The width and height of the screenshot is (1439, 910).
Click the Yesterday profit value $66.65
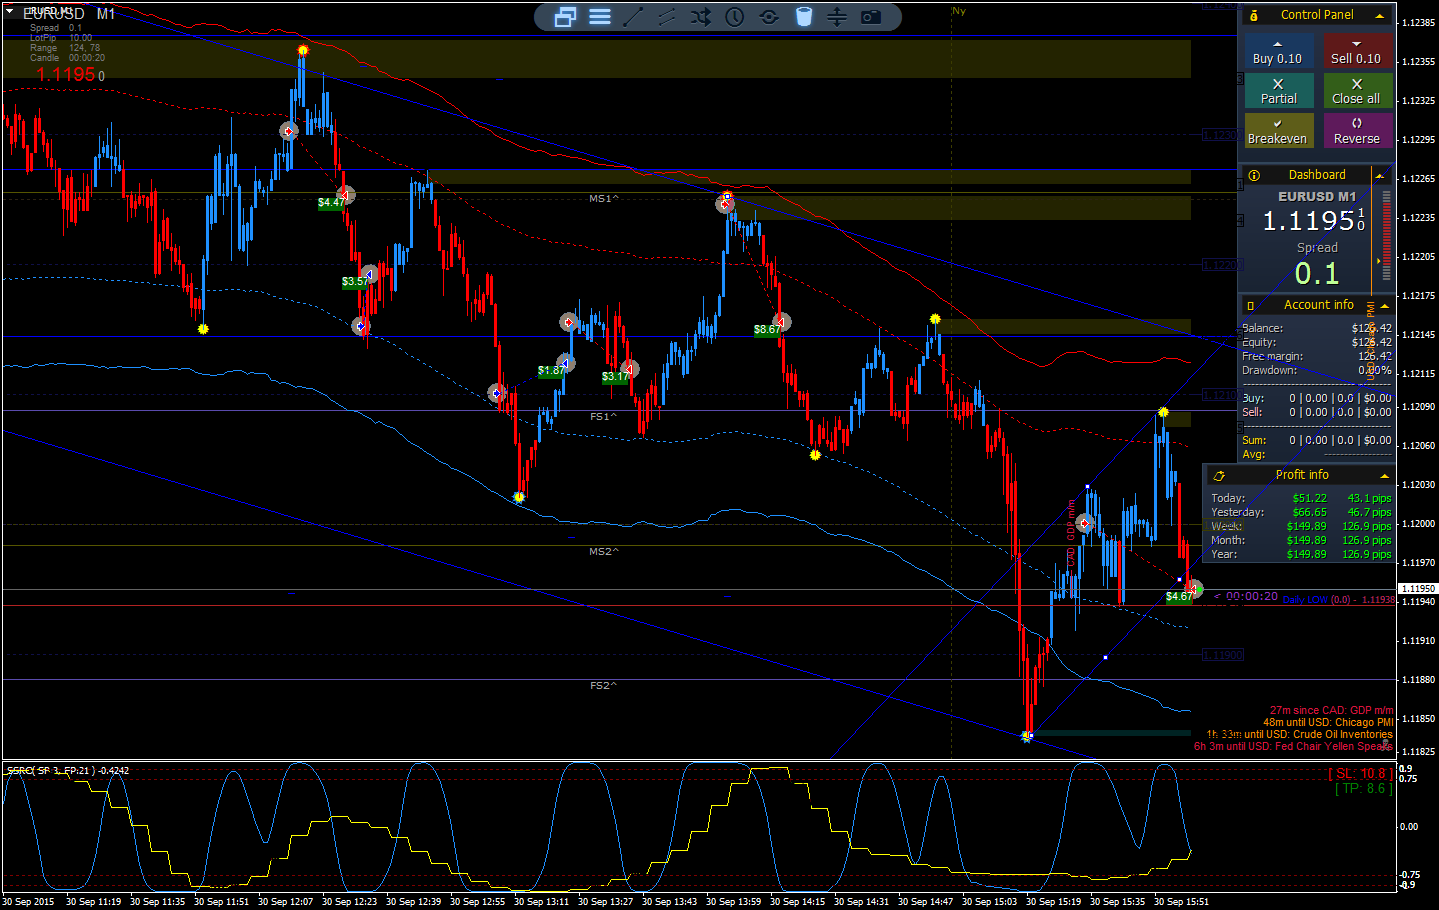click(x=1309, y=512)
